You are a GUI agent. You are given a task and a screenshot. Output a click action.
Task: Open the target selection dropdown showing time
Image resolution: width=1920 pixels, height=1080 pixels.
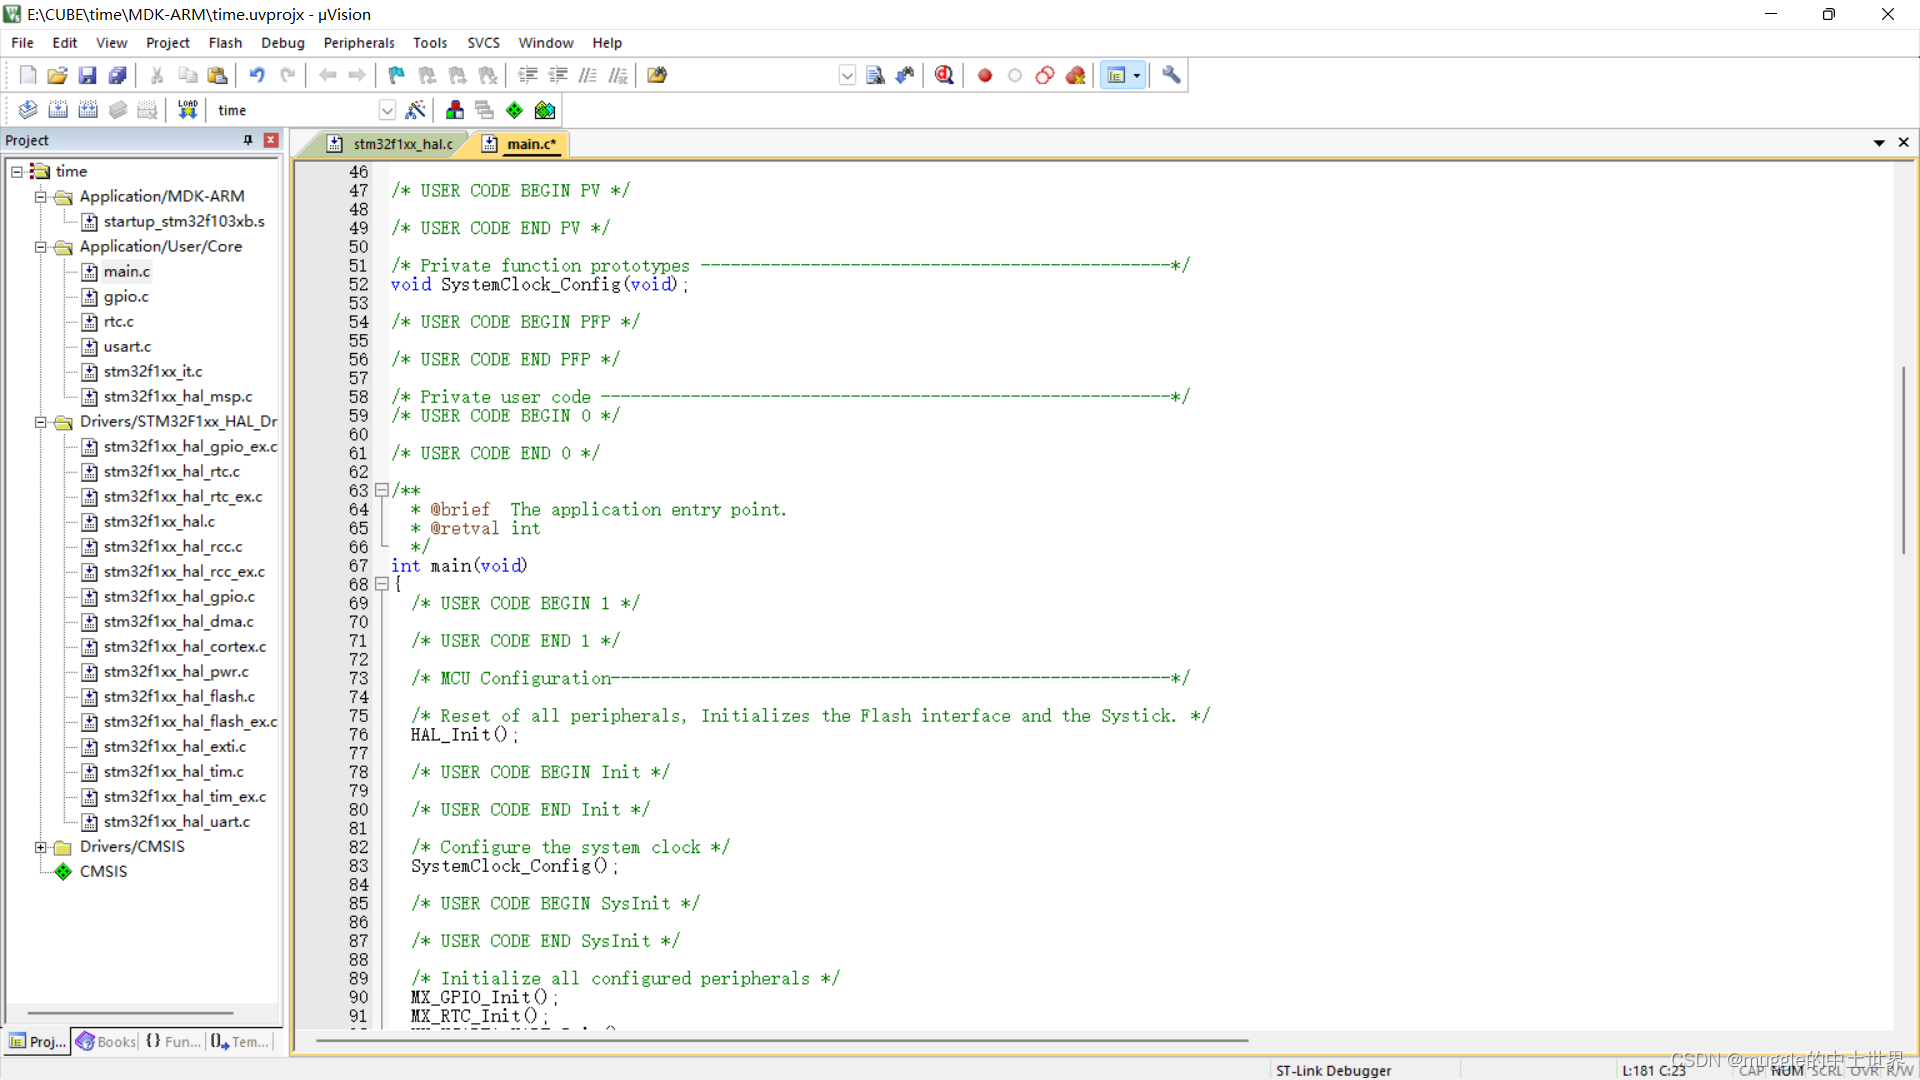(x=387, y=110)
